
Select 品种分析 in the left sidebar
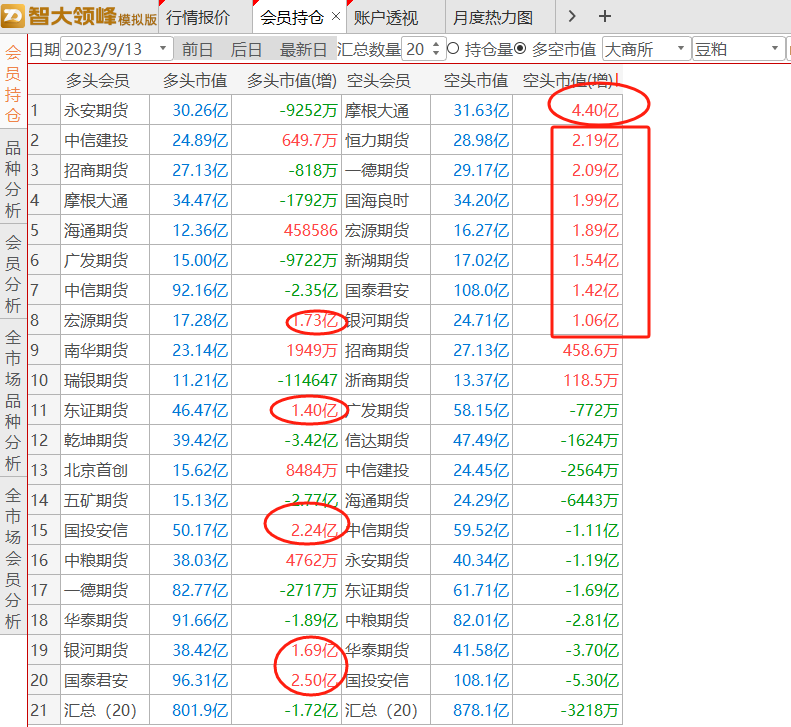click(13, 179)
